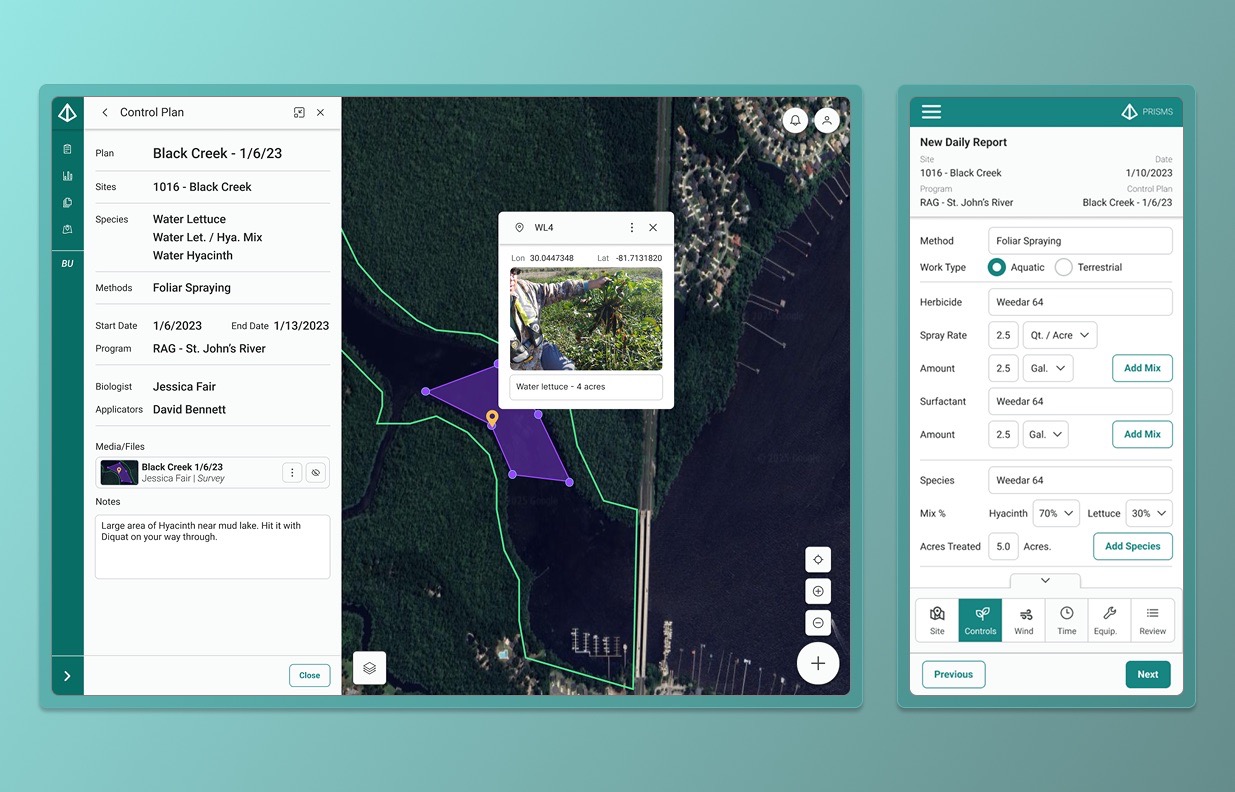
Task: Open the Qt. / Acre unit dropdown
Action: point(1060,335)
